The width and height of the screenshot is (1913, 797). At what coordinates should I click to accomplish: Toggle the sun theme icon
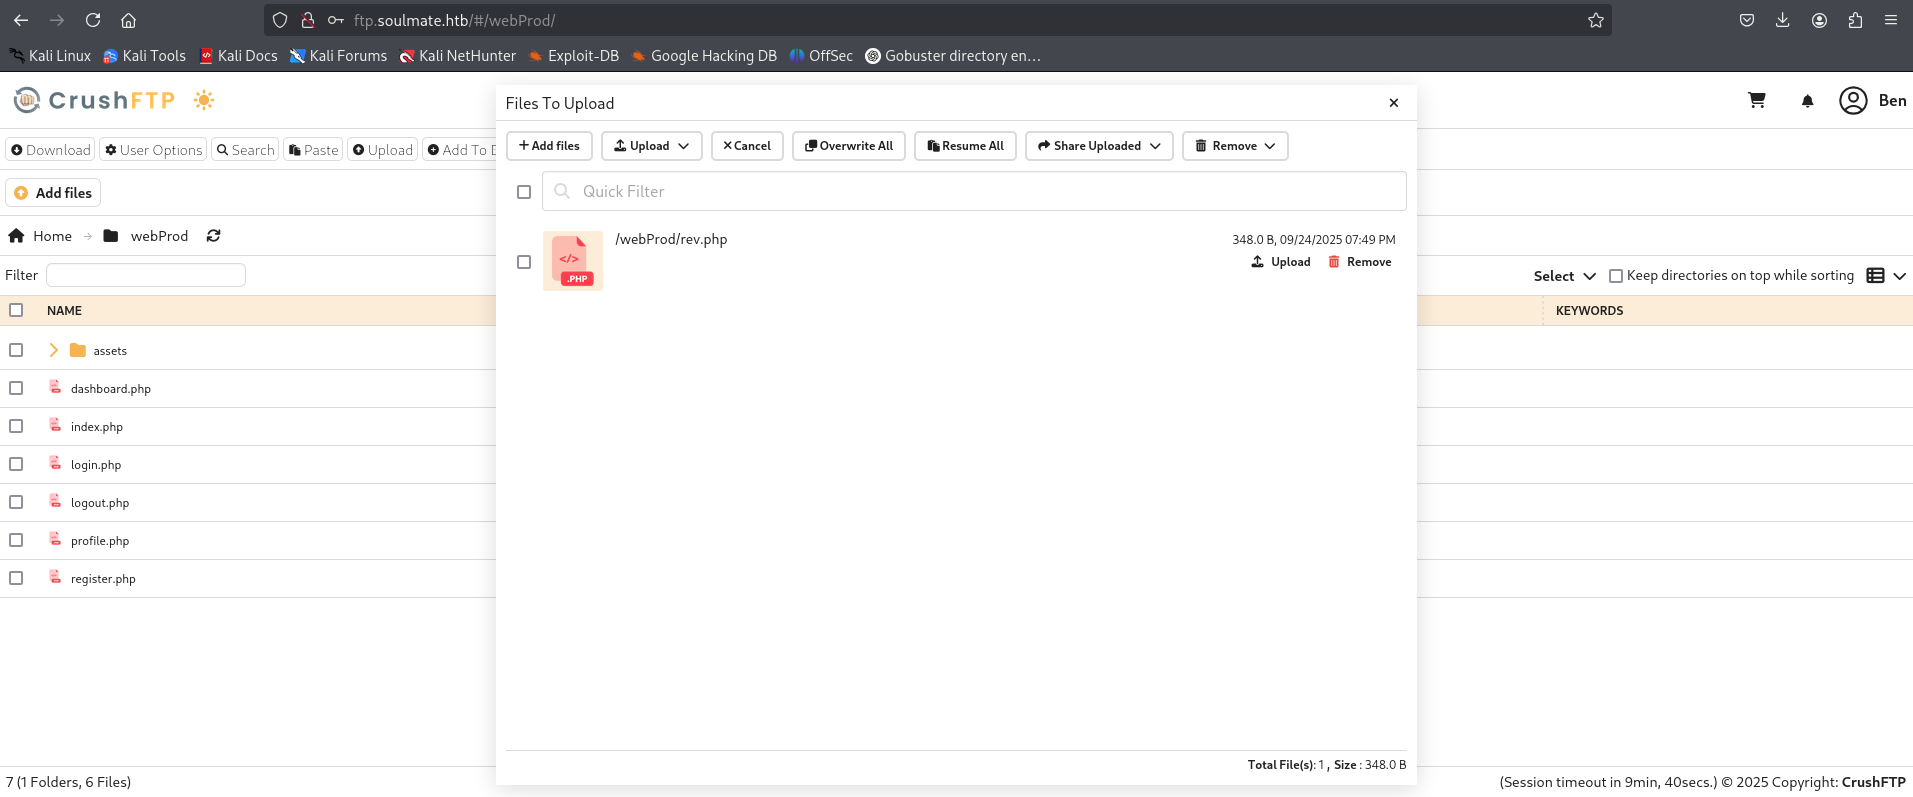204,100
